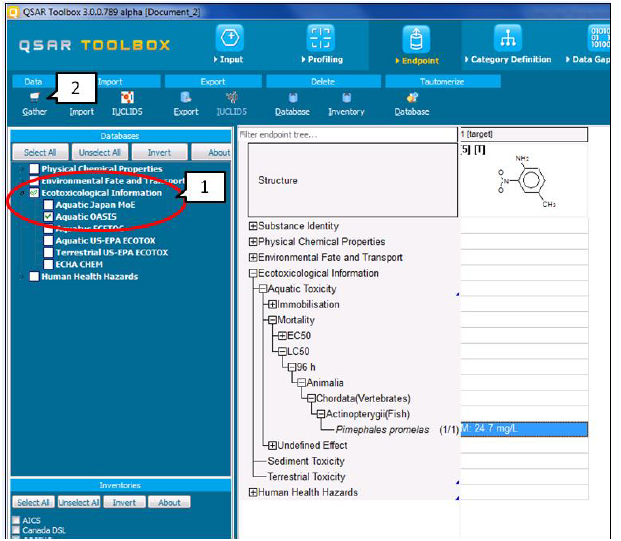Collapse Mortality node
The image size is (621, 541).
pyautogui.click(x=272, y=320)
